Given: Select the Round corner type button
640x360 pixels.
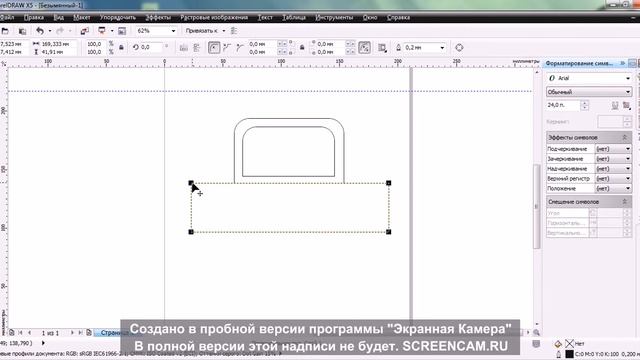Looking at the screenshot, I should pos(214,48).
